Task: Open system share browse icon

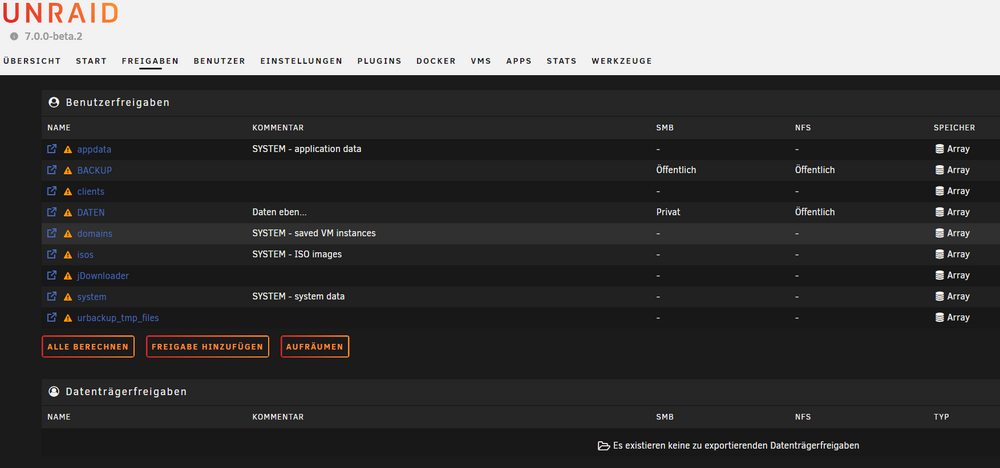Action: point(52,296)
